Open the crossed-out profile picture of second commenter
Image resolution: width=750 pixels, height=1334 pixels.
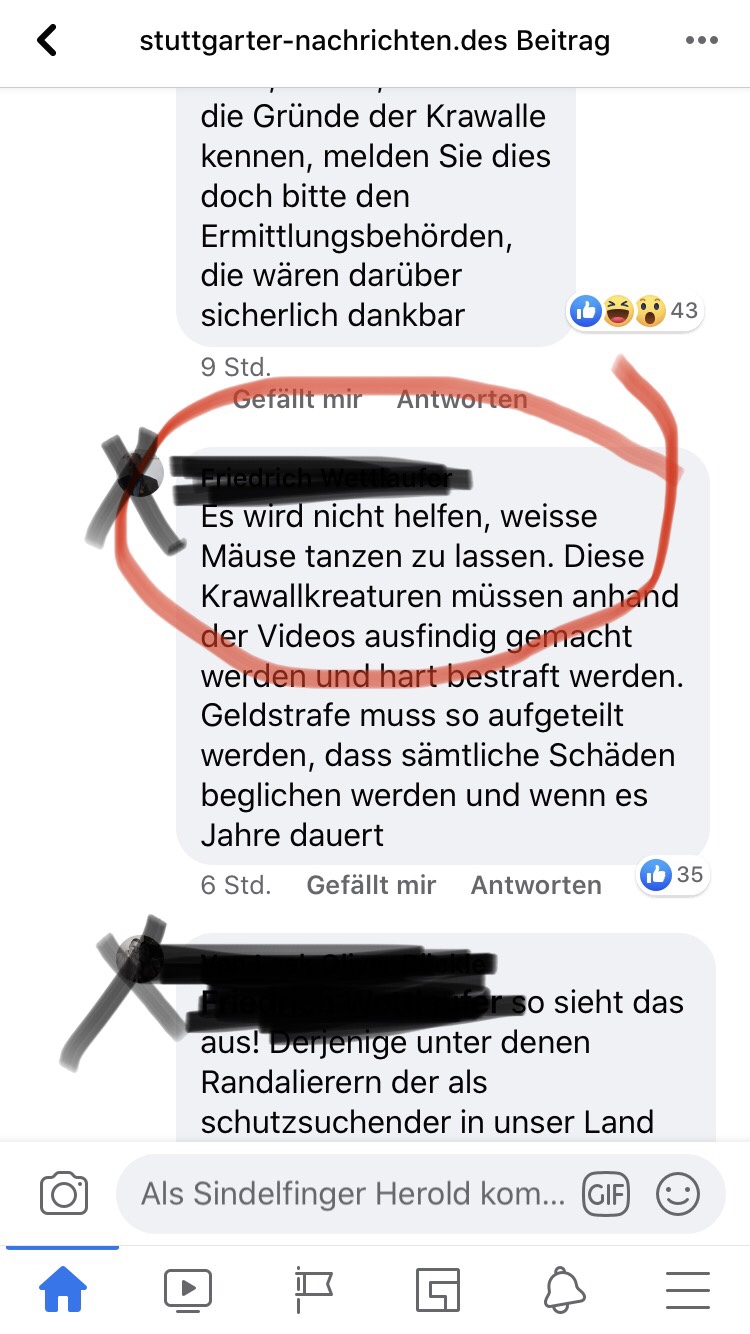(140, 472)
